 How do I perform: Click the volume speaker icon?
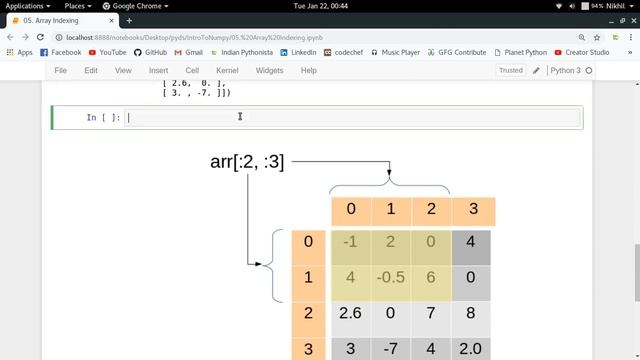[x=572, y=6]
